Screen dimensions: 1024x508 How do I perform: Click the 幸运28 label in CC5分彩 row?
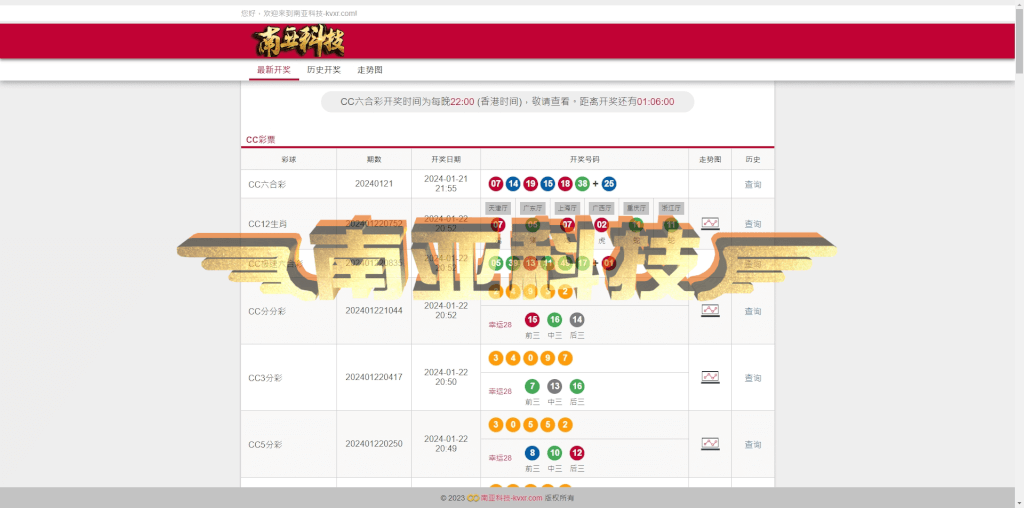pos(500,458)
